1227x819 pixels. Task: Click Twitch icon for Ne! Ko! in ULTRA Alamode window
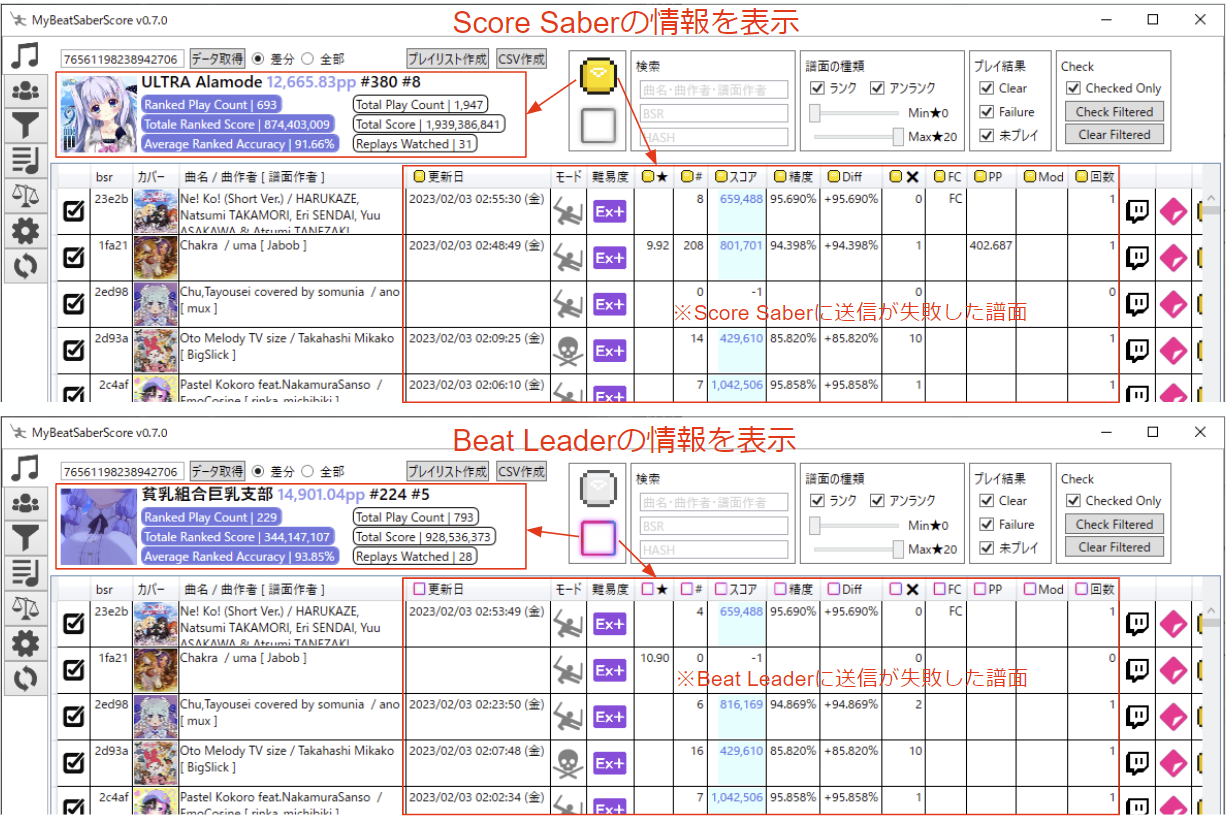pyautogui.click(x=1137, y=211)
